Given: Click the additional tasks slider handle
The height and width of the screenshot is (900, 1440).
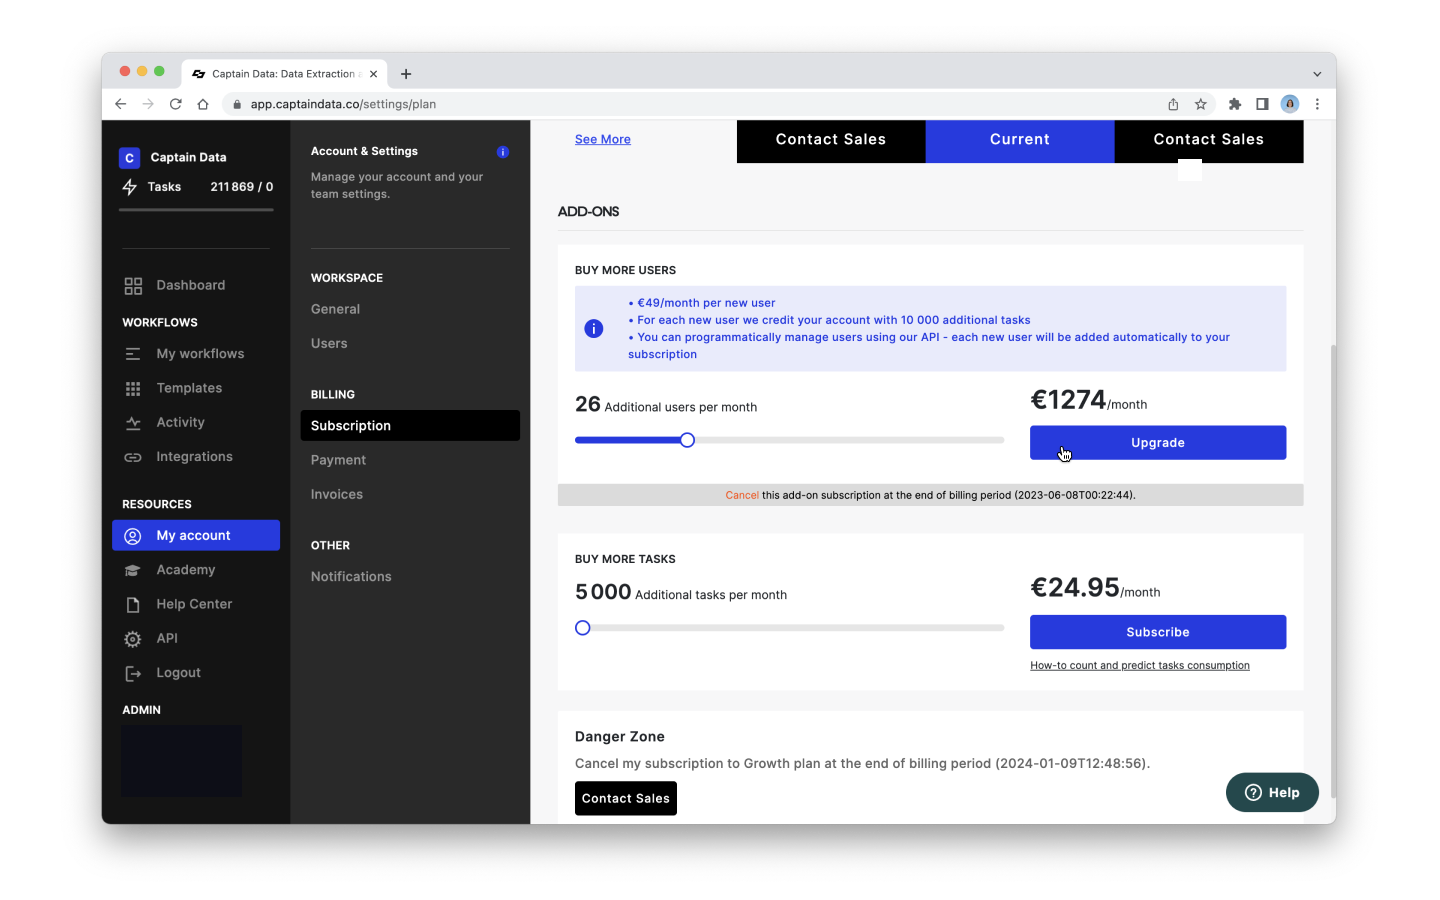Looking at the screenshot, I should coord(583,628).
